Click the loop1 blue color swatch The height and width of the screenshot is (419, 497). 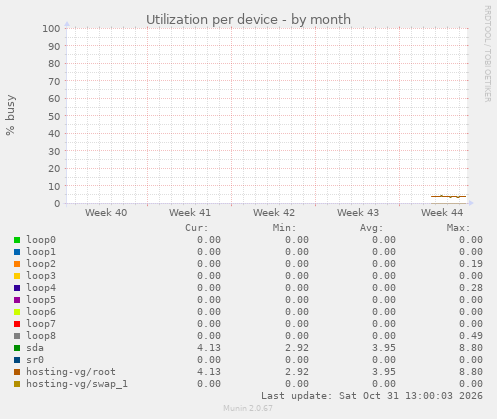(17, 252)
